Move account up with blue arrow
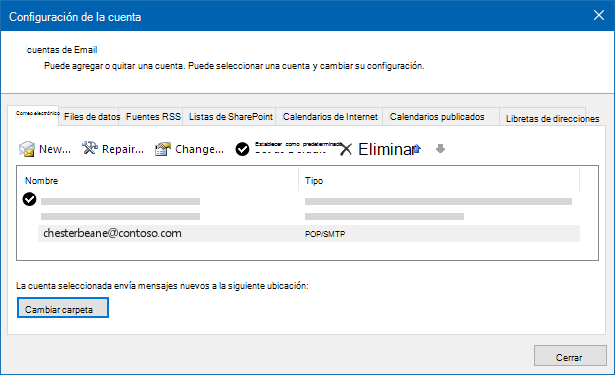 click(x=417, y=149)
